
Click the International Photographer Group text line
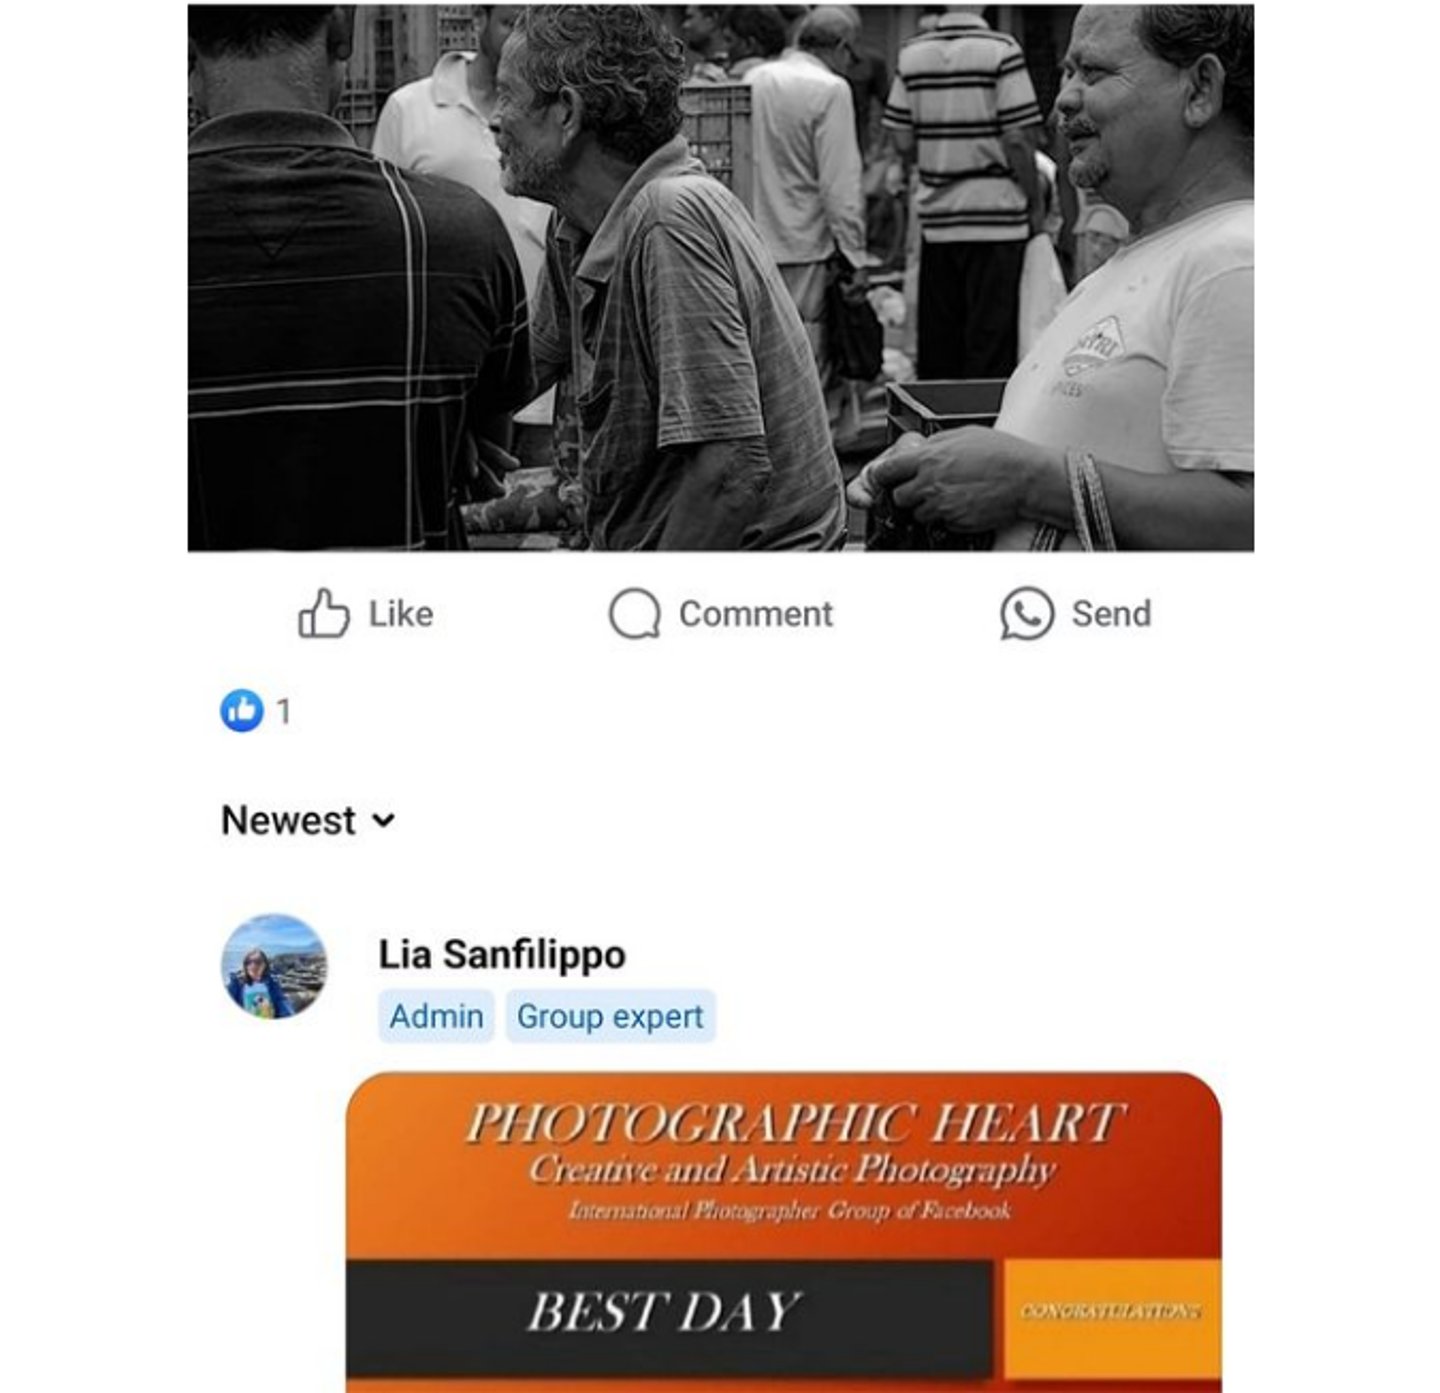click(790, 1211)
